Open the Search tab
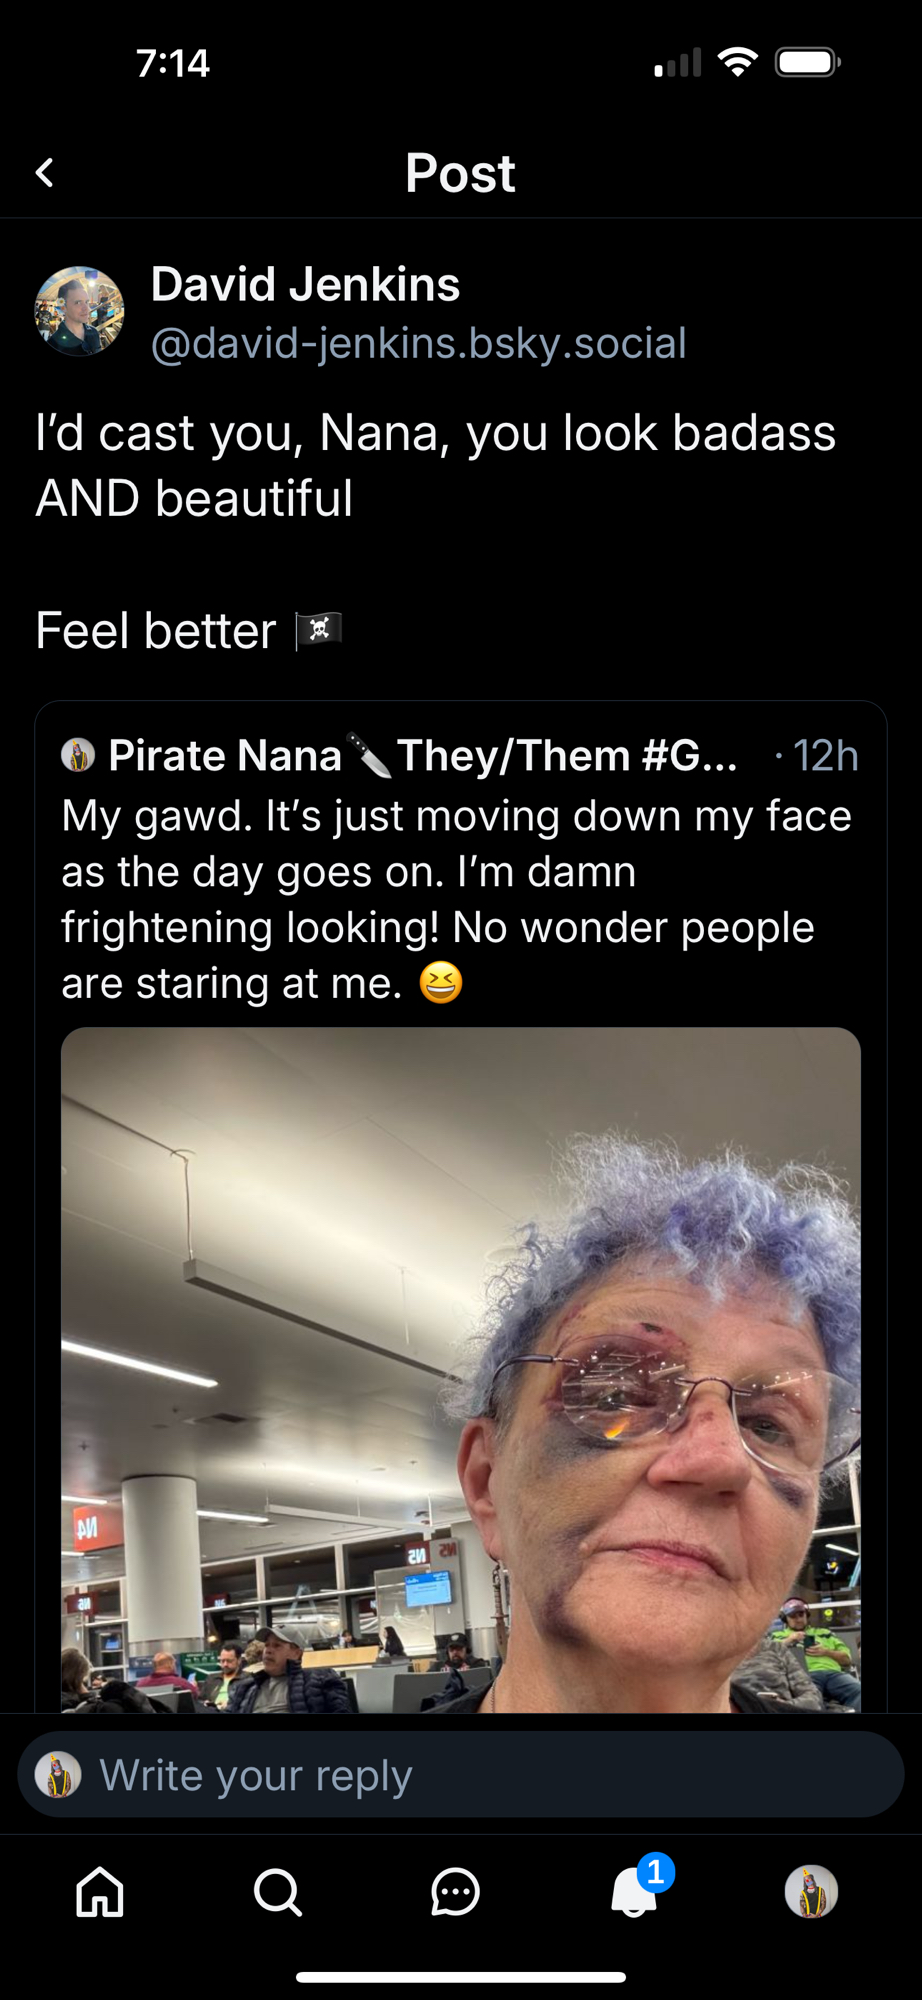Image resolution: width=922 pixels, height=2000 pixels. pyautogui.click(x=277, y=1892)
